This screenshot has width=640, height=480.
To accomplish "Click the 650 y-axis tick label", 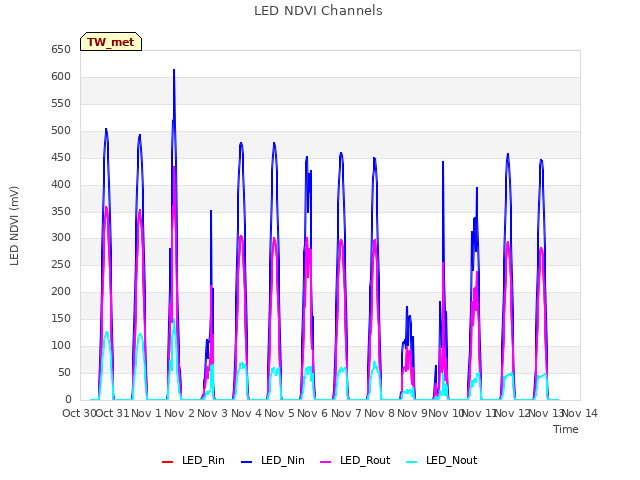I will click(61, 50).
